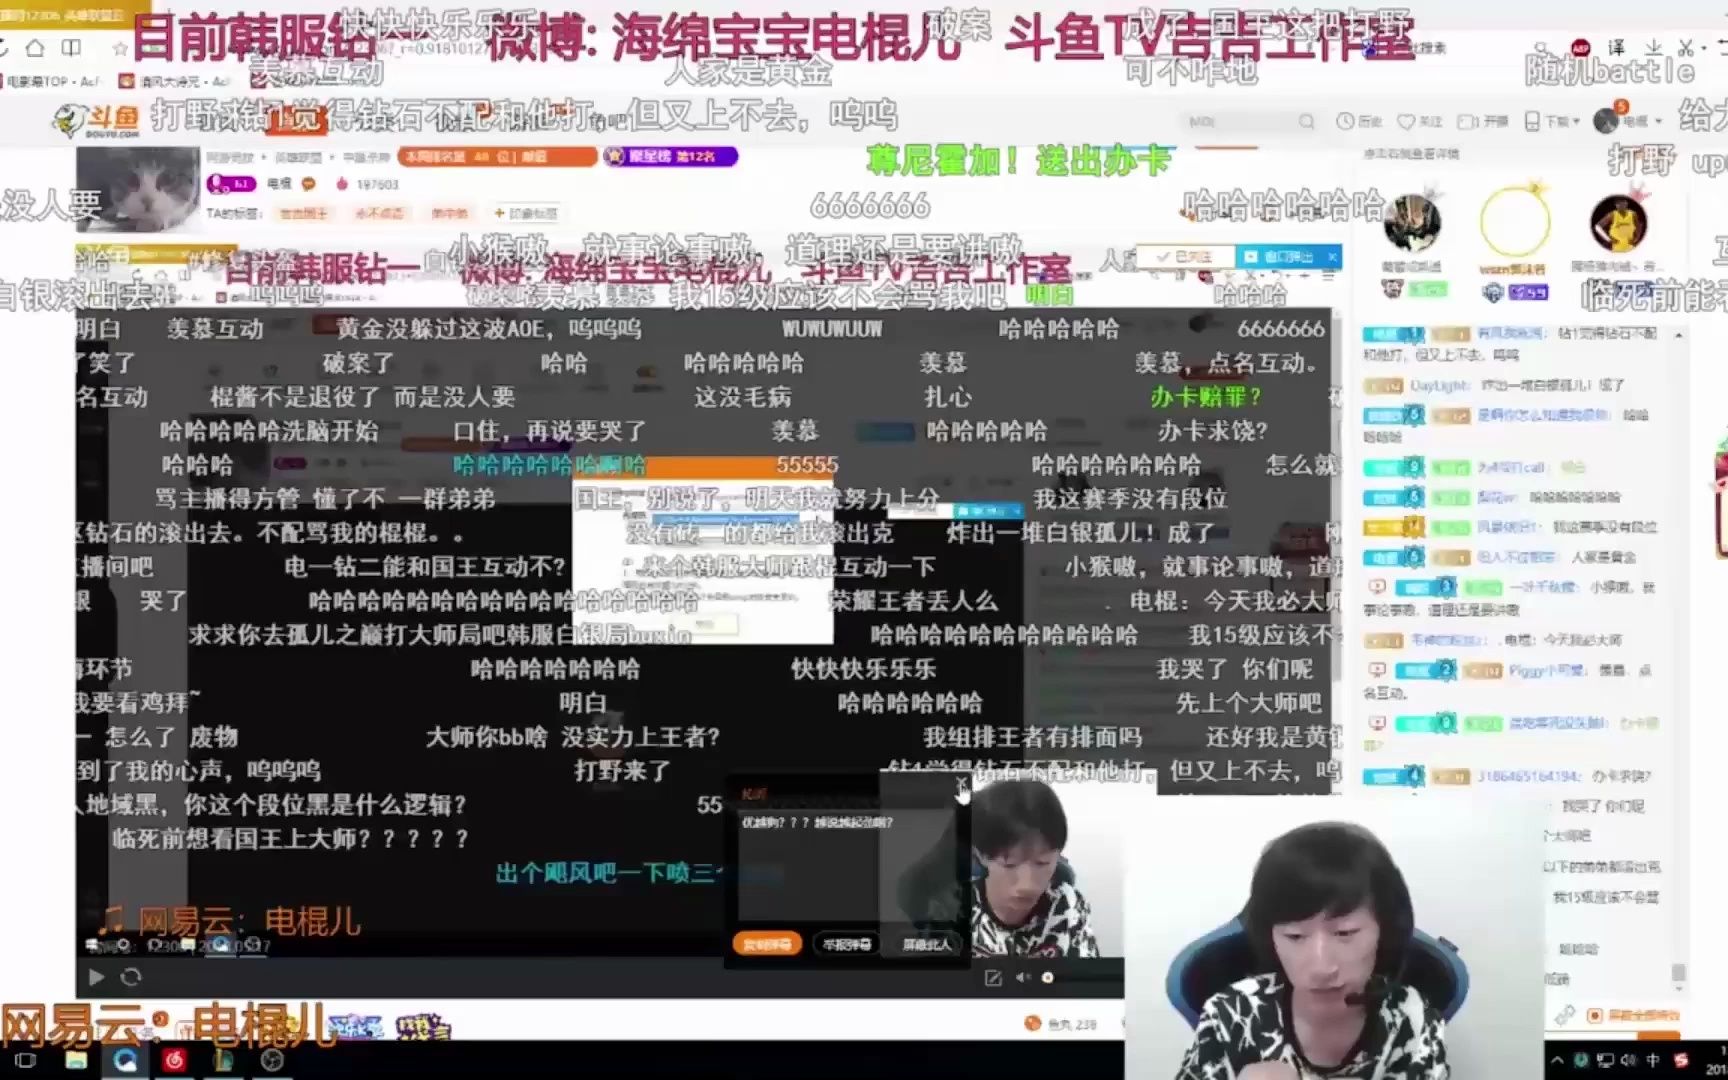Screen dimensions: 1728x1080
Task: Click the streamer cat avatar thumbnail
Action: [x=138, y=189]
